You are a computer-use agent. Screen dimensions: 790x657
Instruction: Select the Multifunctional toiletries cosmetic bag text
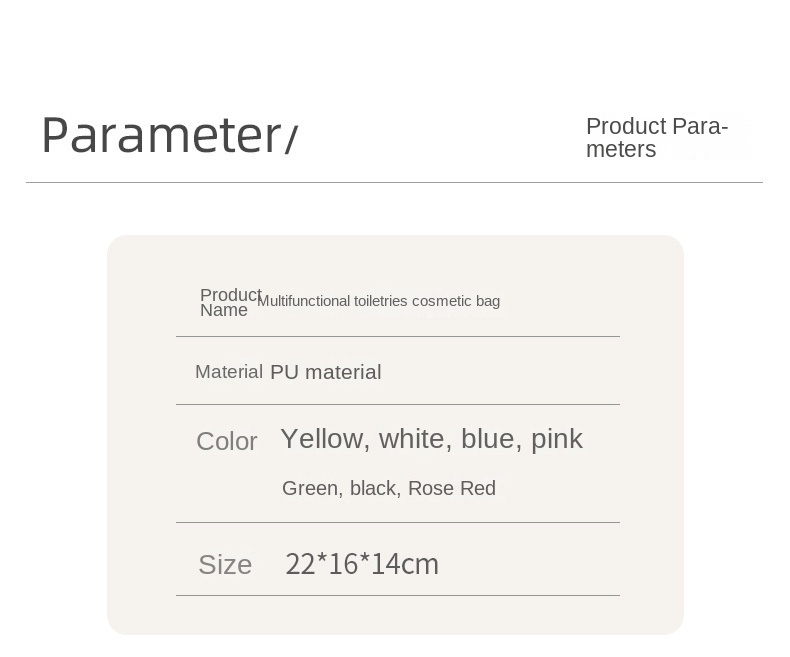point(378,301)
